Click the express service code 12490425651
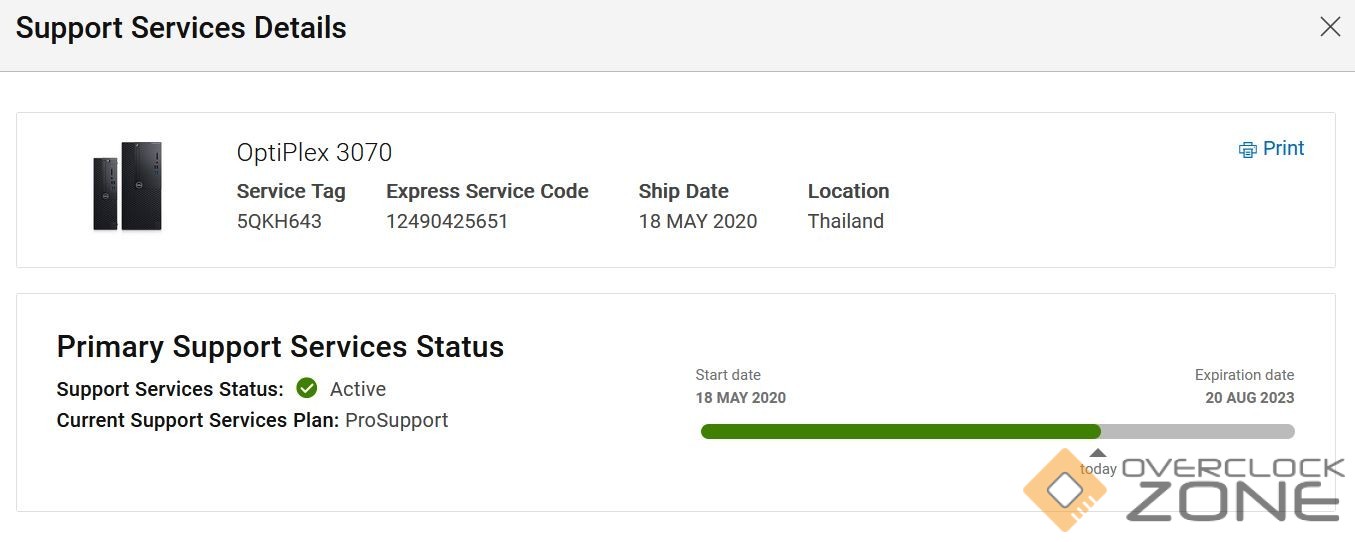 [447, 221]
